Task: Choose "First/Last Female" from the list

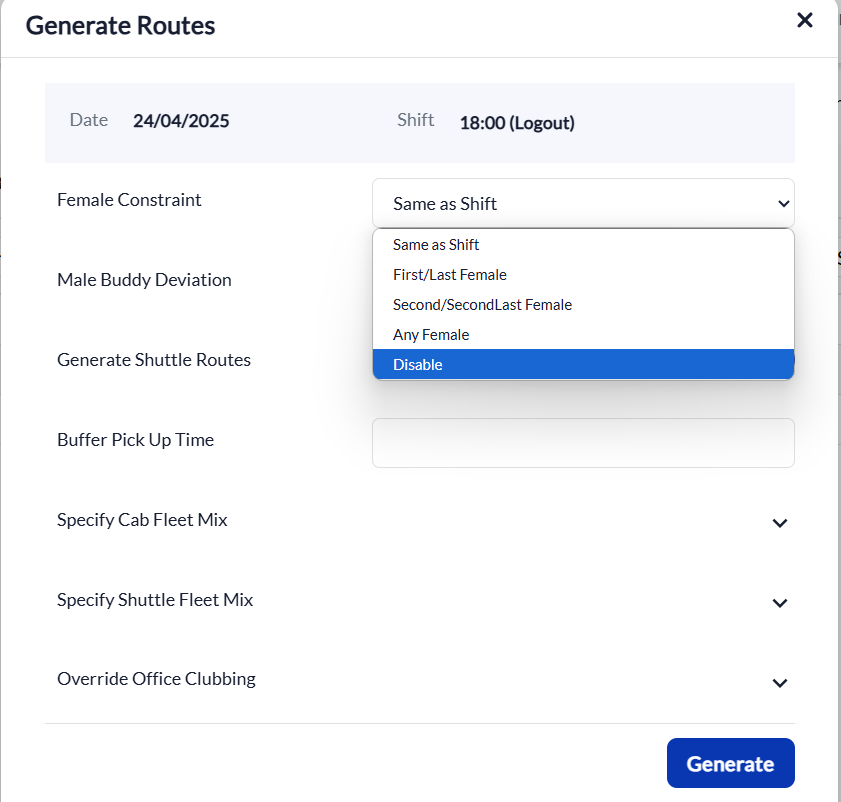Action: 450,275
